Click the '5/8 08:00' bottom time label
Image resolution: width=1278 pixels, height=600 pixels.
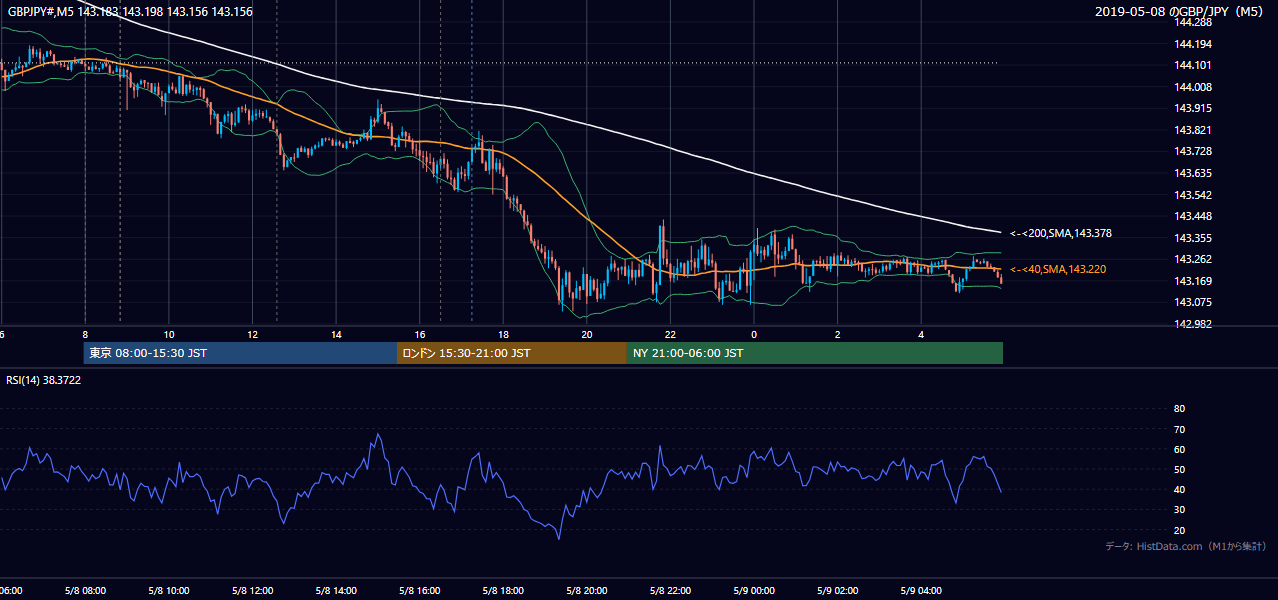(85, 590)
